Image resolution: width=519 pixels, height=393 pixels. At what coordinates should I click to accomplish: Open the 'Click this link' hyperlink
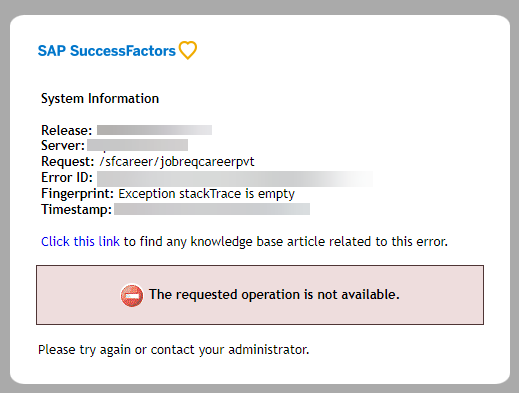point(80,241)
